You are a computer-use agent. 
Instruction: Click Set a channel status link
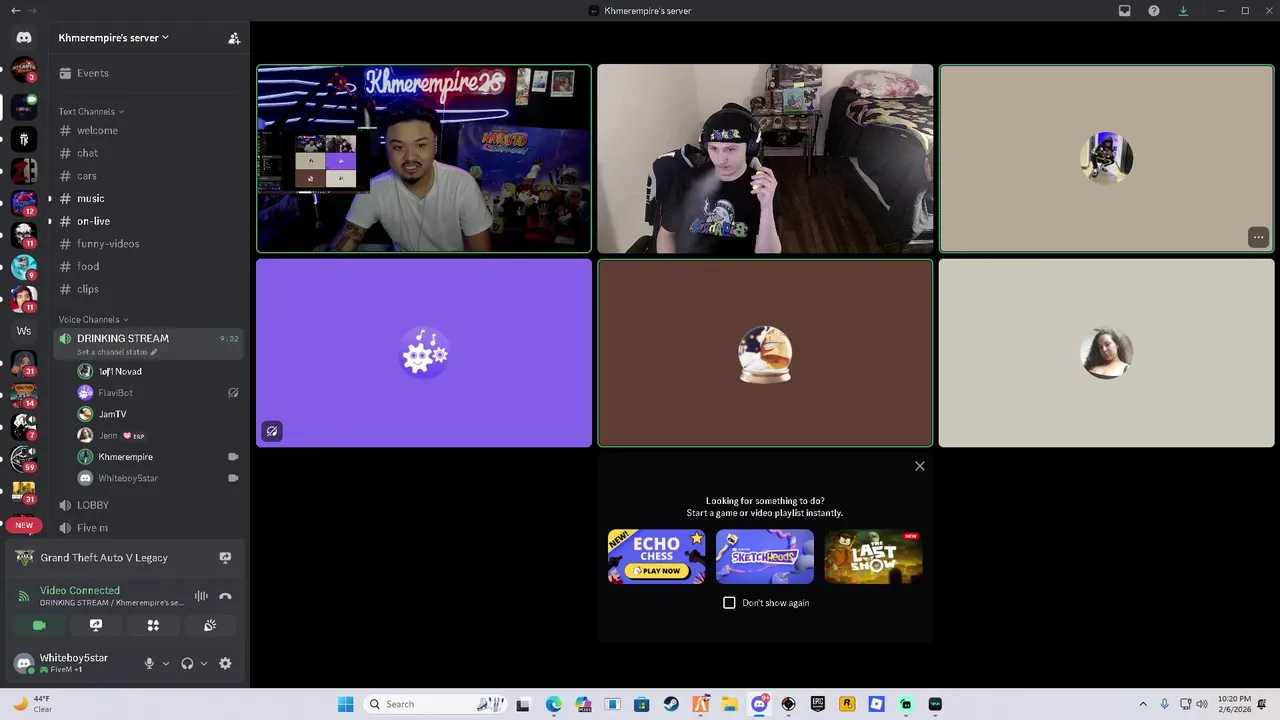(117, 352)
